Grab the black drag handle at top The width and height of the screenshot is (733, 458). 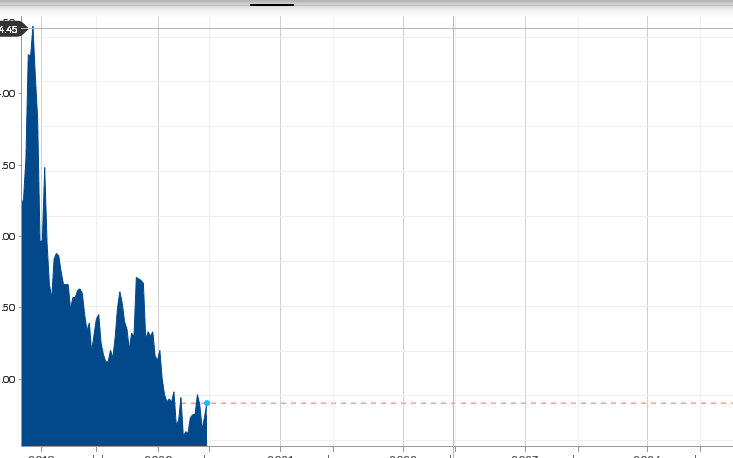271,4
